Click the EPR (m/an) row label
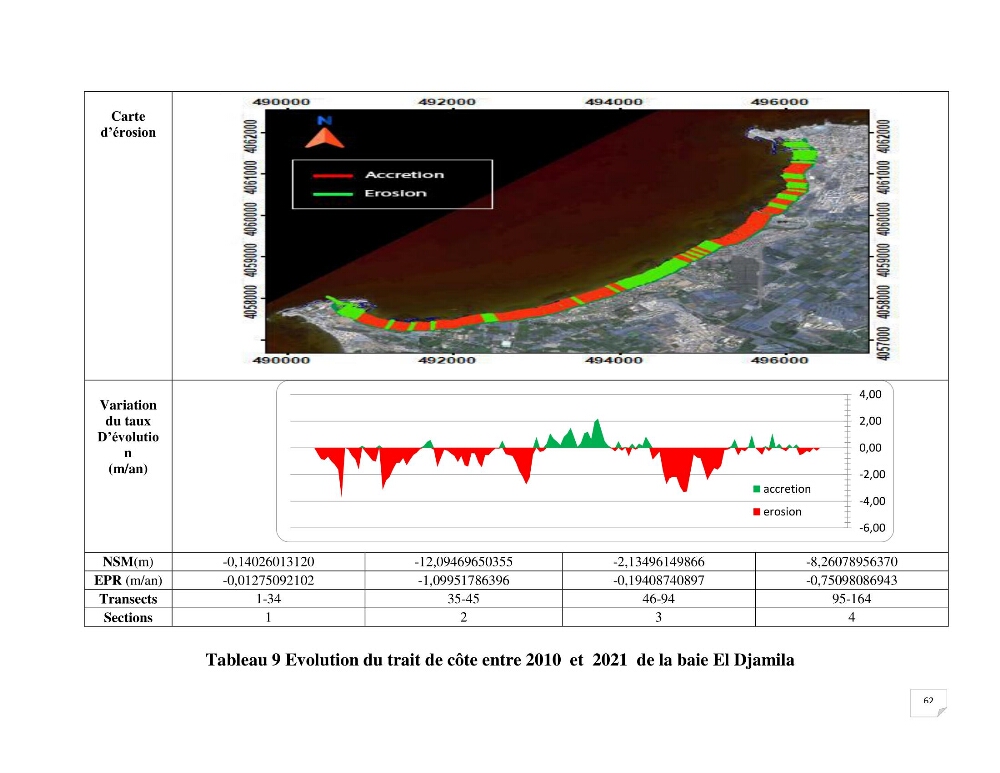The image size is (1000, 773). coord(128,580)
